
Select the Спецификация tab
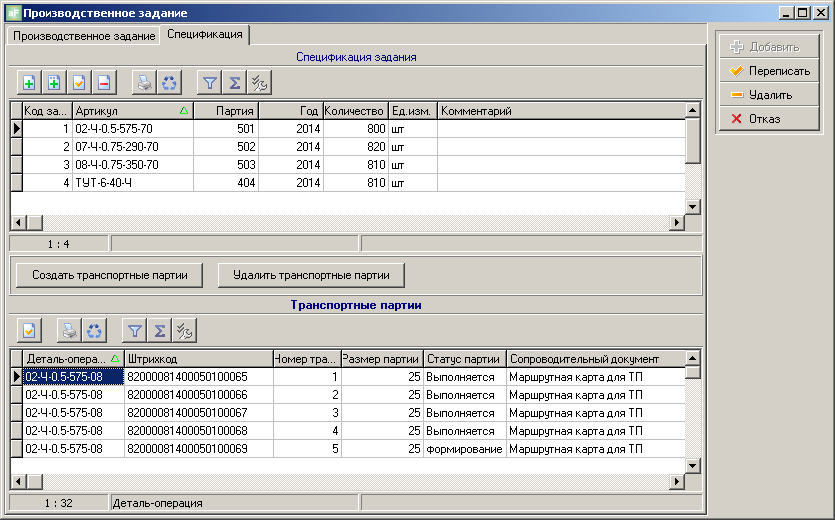point(205,35)
